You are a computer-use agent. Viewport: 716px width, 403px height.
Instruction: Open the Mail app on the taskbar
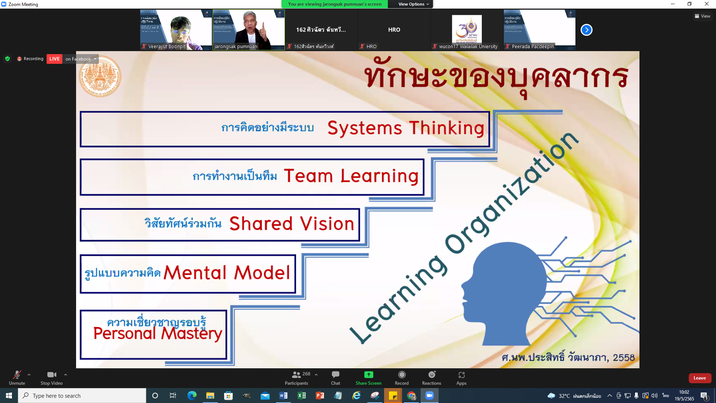pos(265,395)
